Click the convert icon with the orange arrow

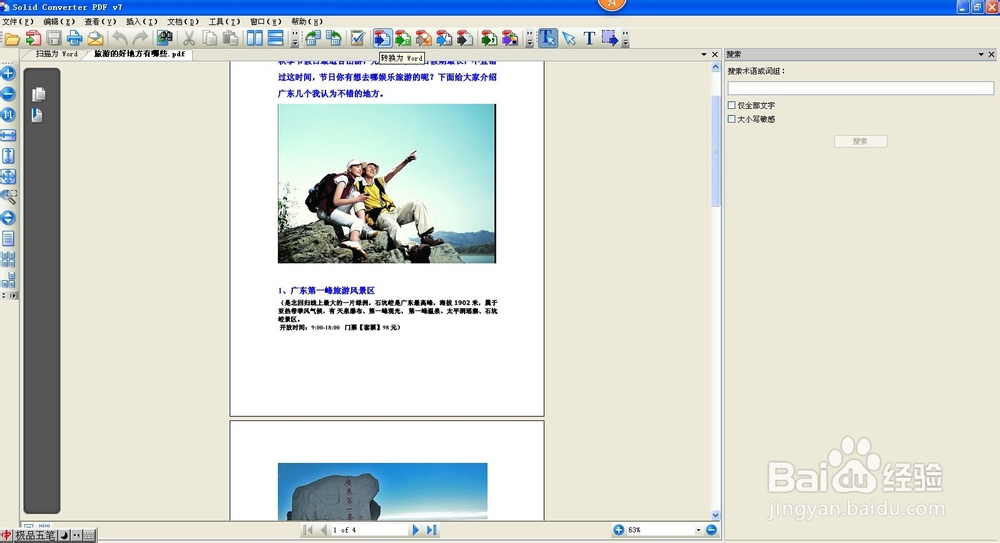click(x=423, y=39)
